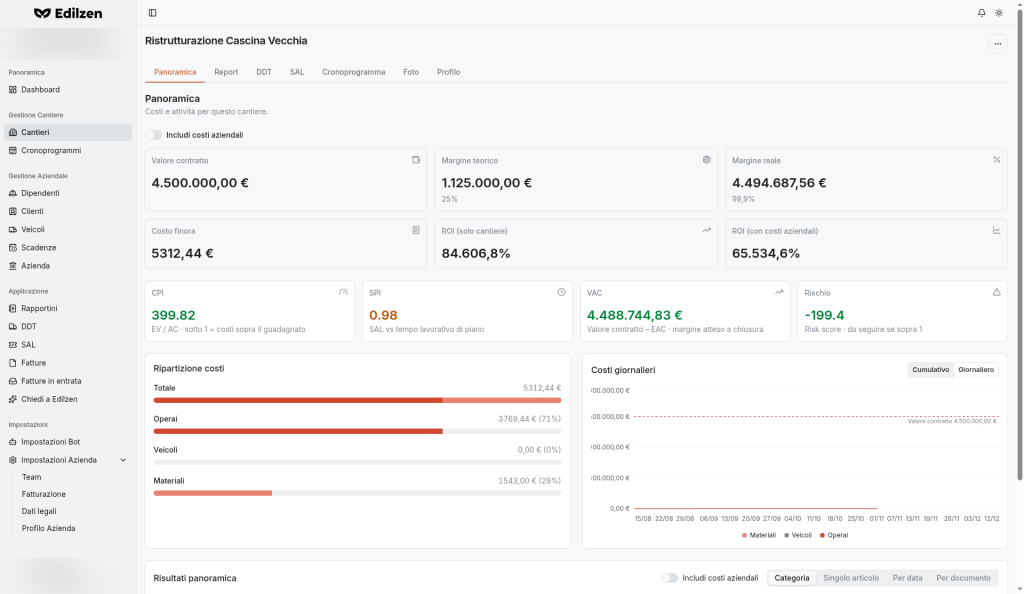Click the Impostazioni Bot icon
Screen dimensions: 1024x594
pyautogui.click(x=13, y=442)
